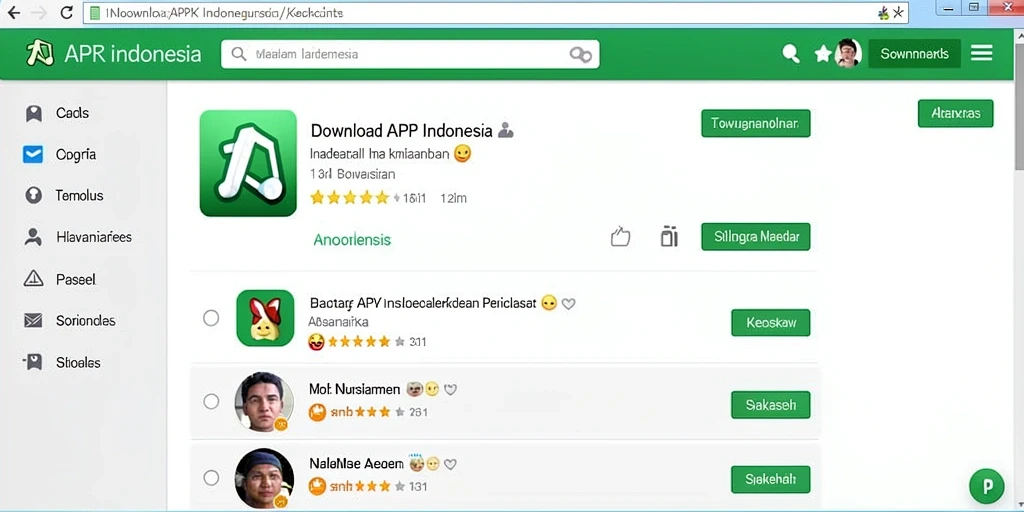This screenshot has height=512, width=1024.
Task: Click the Bactarg APV title text
Action: (423, 303)
